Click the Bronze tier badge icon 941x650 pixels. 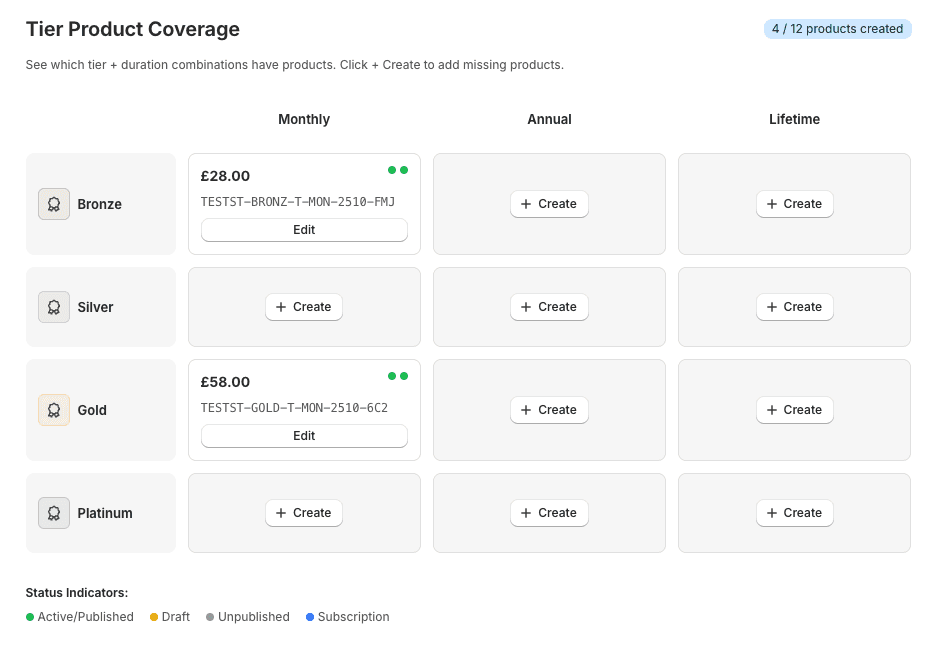tap(54, 204)
